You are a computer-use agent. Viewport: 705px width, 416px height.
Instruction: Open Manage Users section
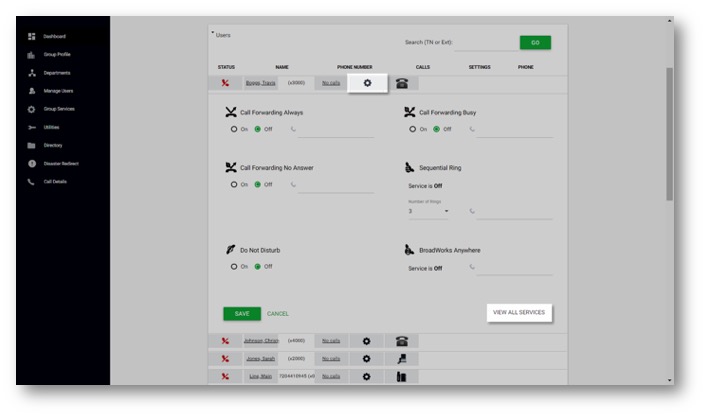click(x=58, y=91)
